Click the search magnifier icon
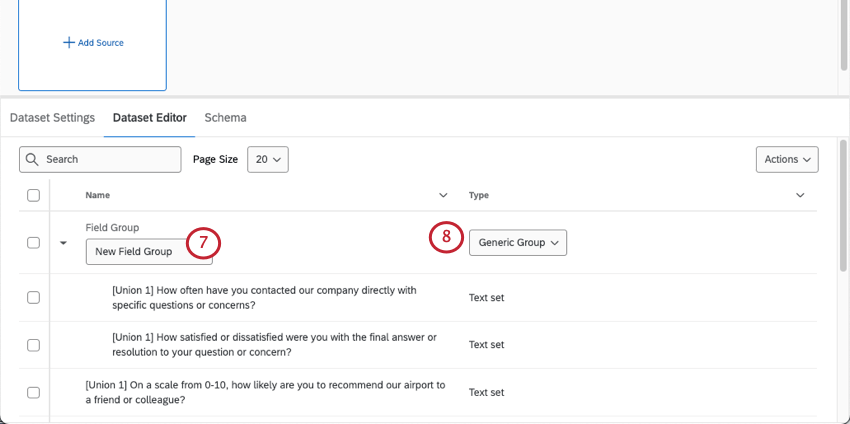Viewport: 850px width, 424px height. coord(32,159)
